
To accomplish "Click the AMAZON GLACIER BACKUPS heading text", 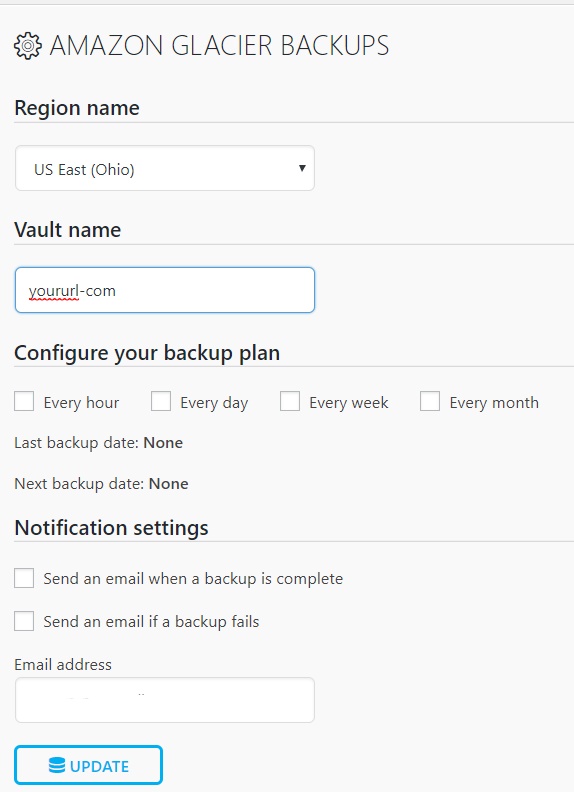I will 219,45.
